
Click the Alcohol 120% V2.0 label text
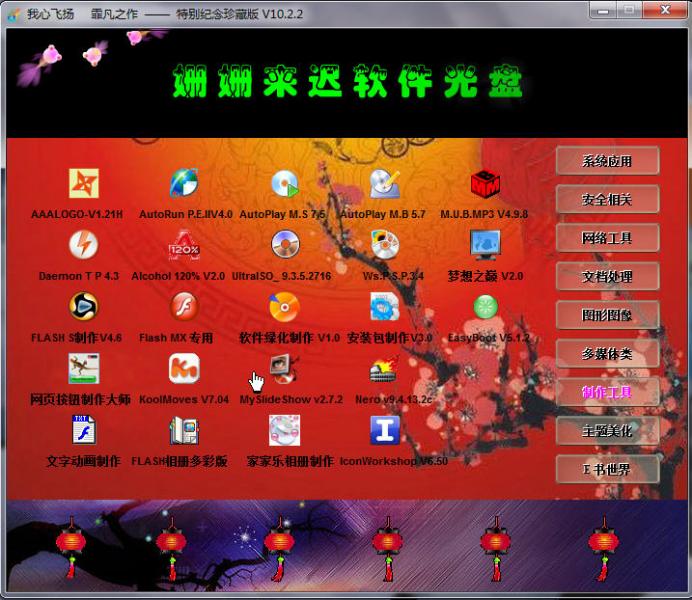tap(178, 276)
